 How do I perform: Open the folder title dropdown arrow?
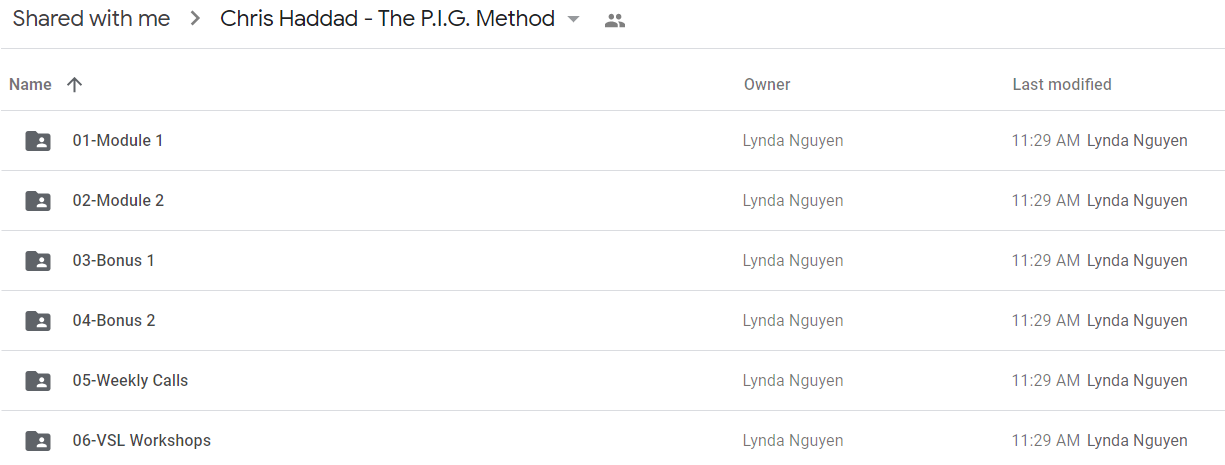point(573,20)
